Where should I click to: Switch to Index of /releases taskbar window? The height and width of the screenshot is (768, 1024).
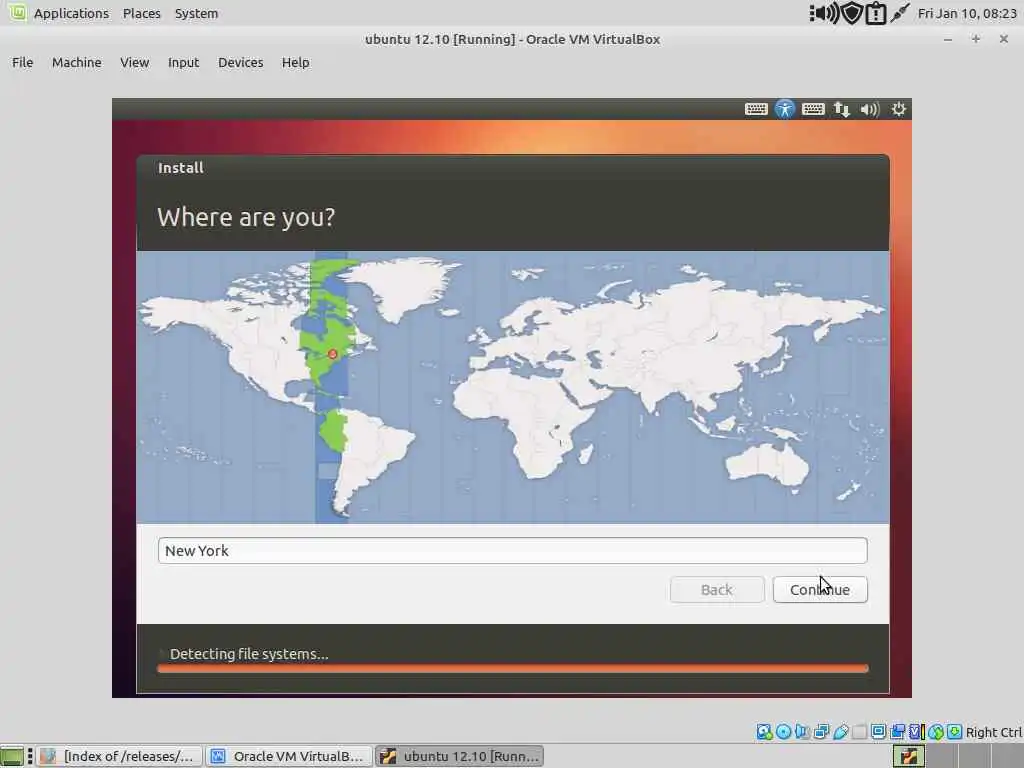(x=119, y=756)
